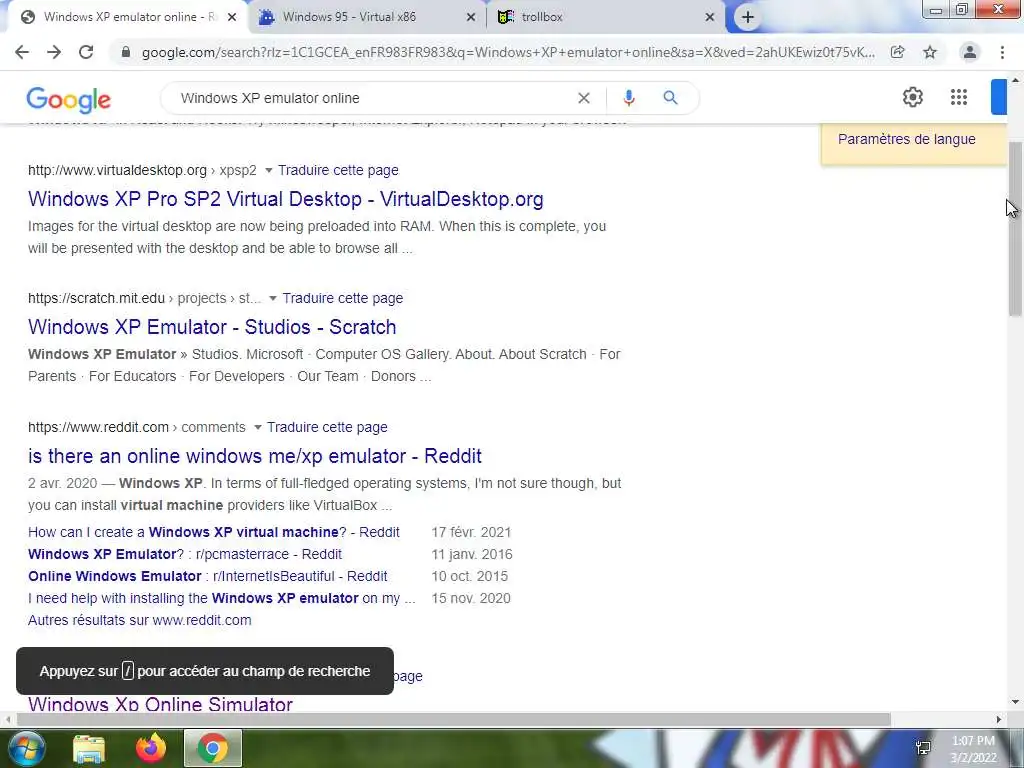Open 'Online Windows Emulator : r/InternetIsBeautiful' link
Viewport: 1024px width, 768px height.
[208, 577]
